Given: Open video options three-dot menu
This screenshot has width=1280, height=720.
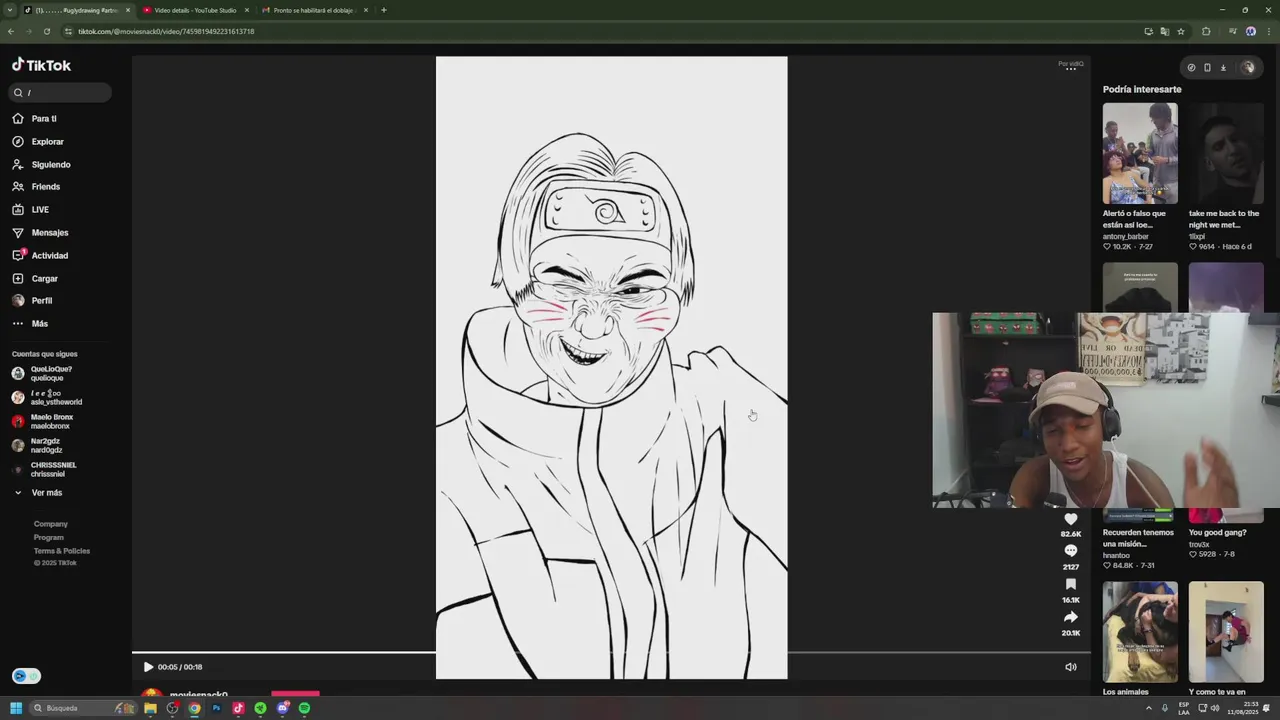Looking at the screenshot, I should [1071, 69].
